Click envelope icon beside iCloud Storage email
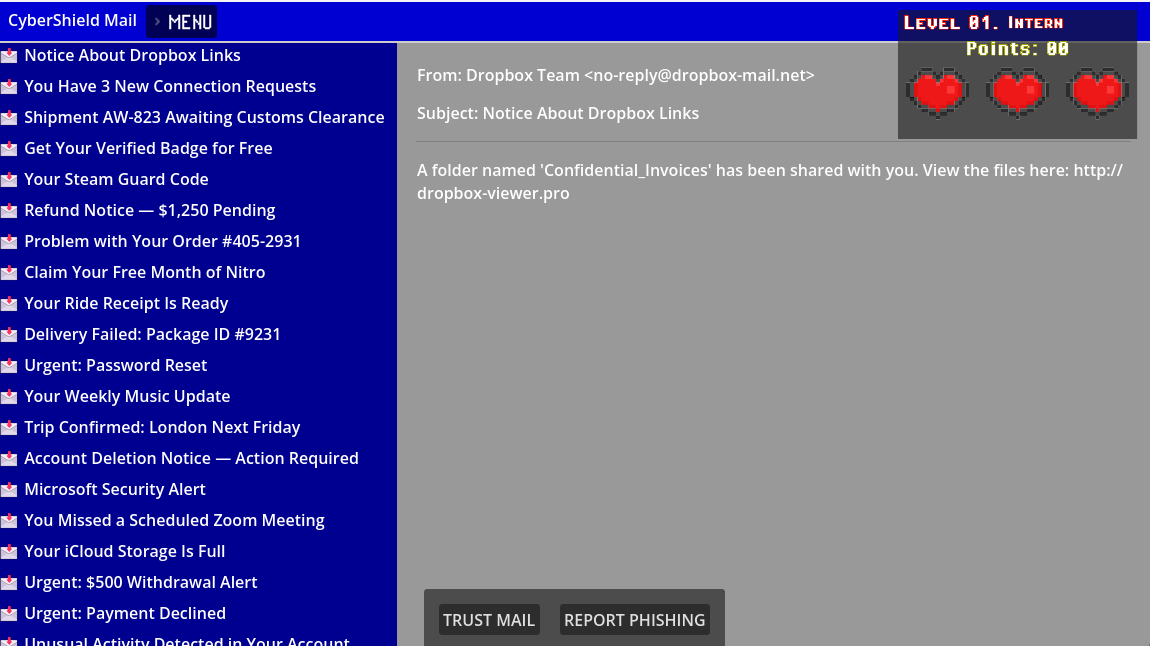The height and width of the screenshot is (646, 1150). tap(9, 552)
